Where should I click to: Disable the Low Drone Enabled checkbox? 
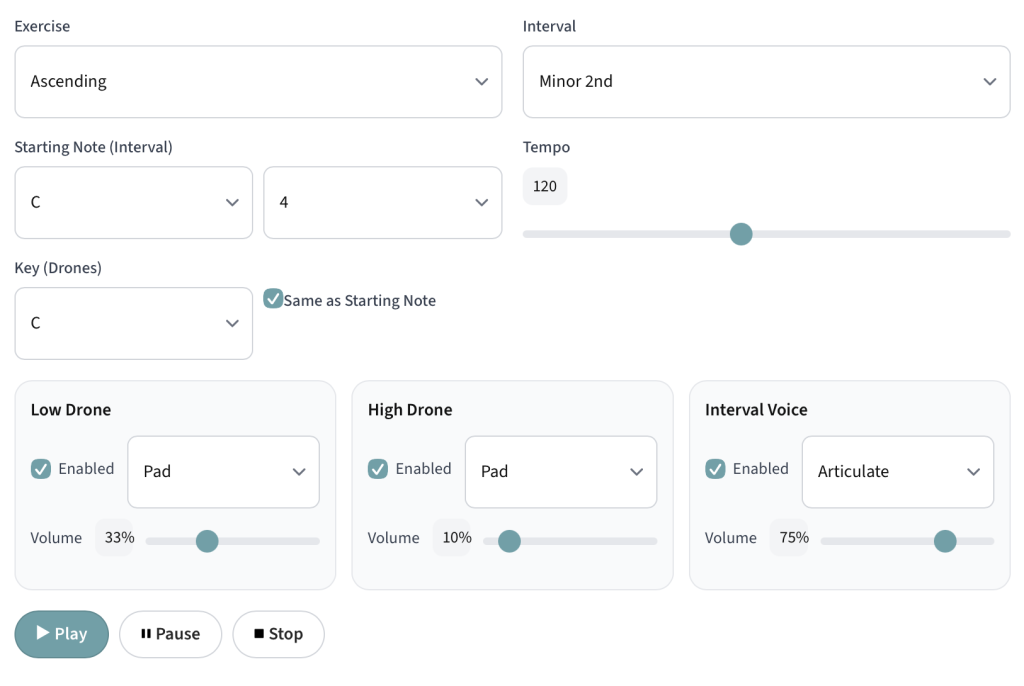coord(41,469)
